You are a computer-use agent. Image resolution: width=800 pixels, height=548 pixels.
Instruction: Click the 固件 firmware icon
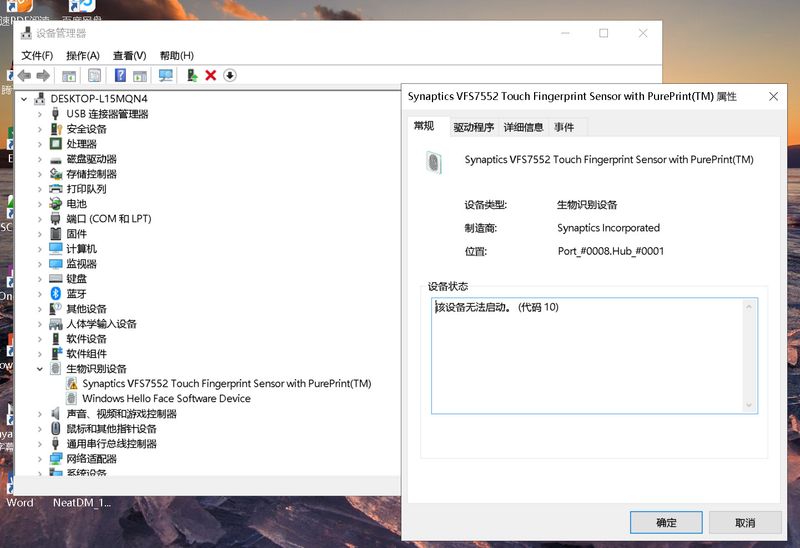56,234
